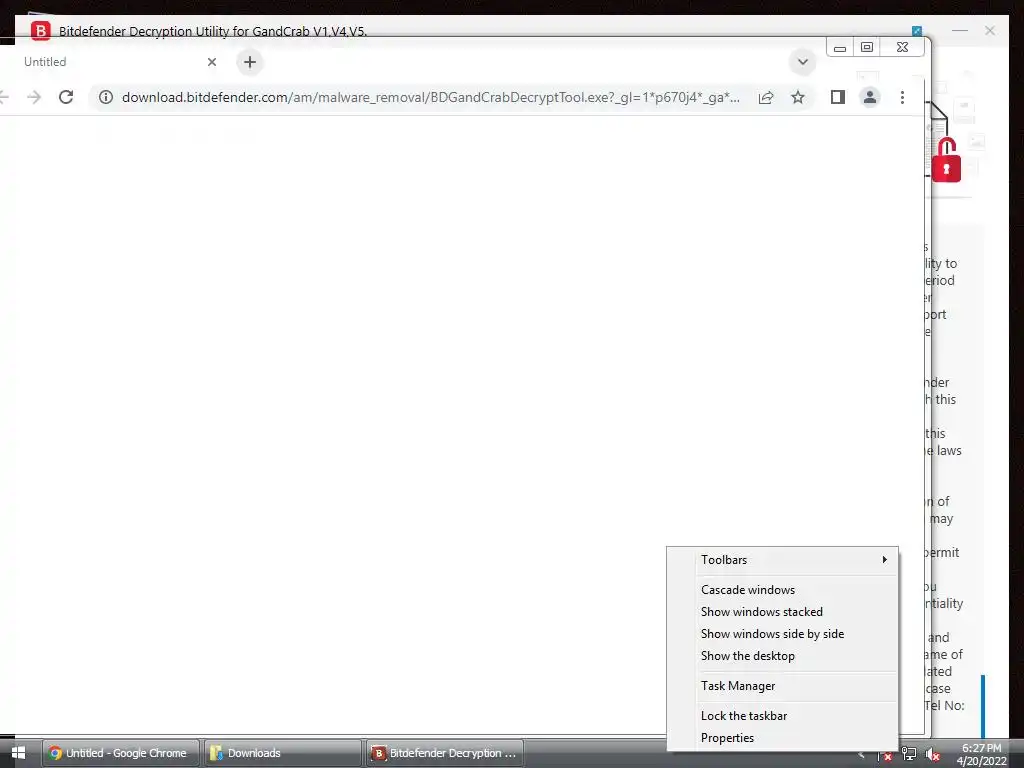Go forward in Chrome history
The width and height of the screenshot is (1024, 768).
coord(34,97)
